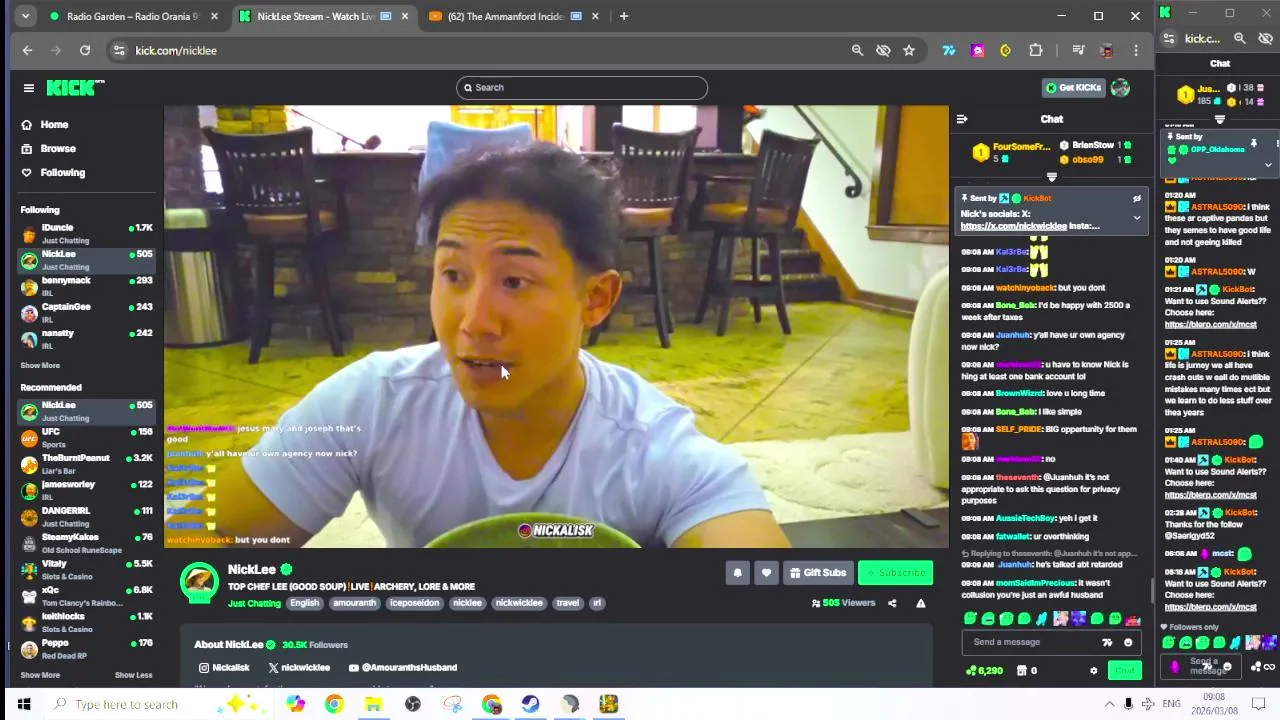Report stream via the warning triangle icon
Viewport: 1280px width, 720px height.
(x=921, y=603)
